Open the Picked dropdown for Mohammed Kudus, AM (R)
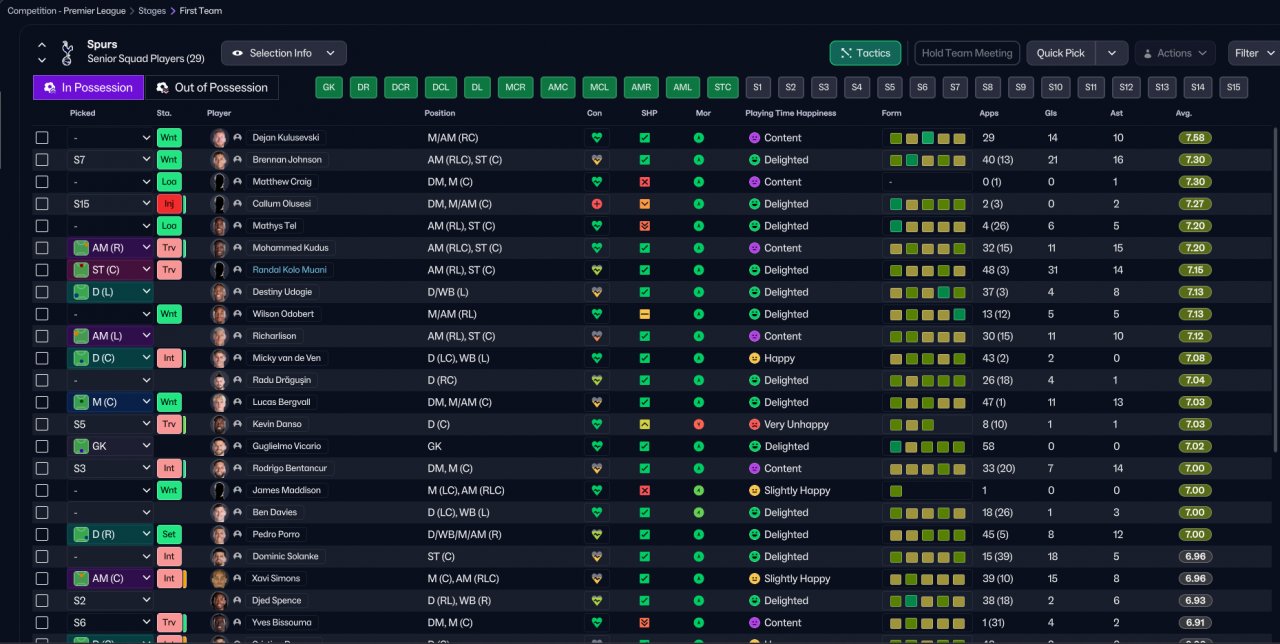This screenshot has width=1280, height=644. click(110, 248)
